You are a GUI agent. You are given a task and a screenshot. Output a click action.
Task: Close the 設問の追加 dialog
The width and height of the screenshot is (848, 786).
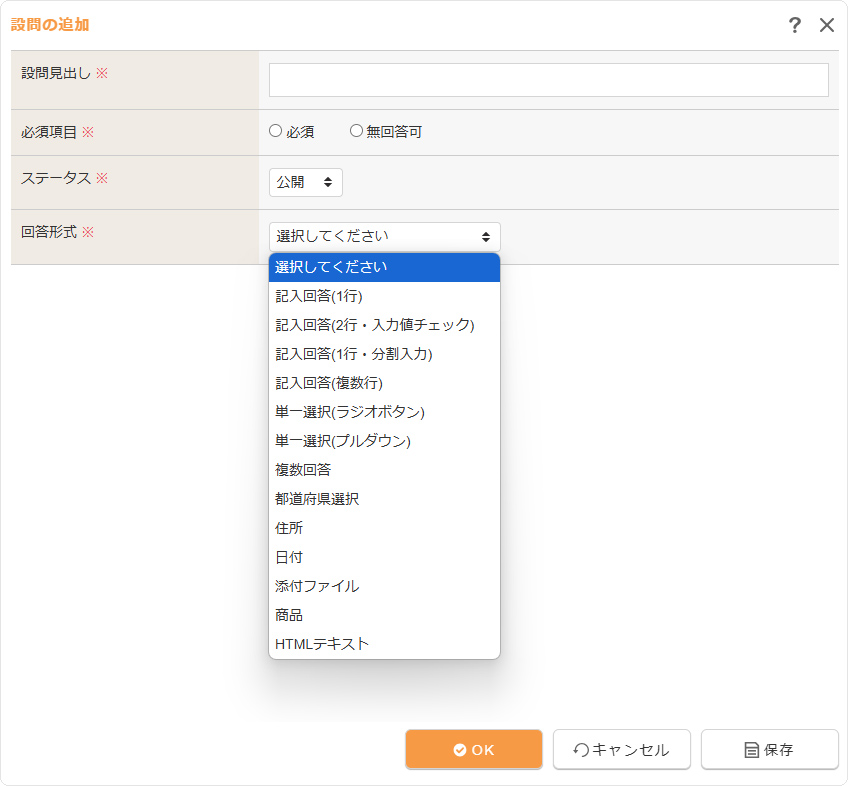tap(827, 26)
